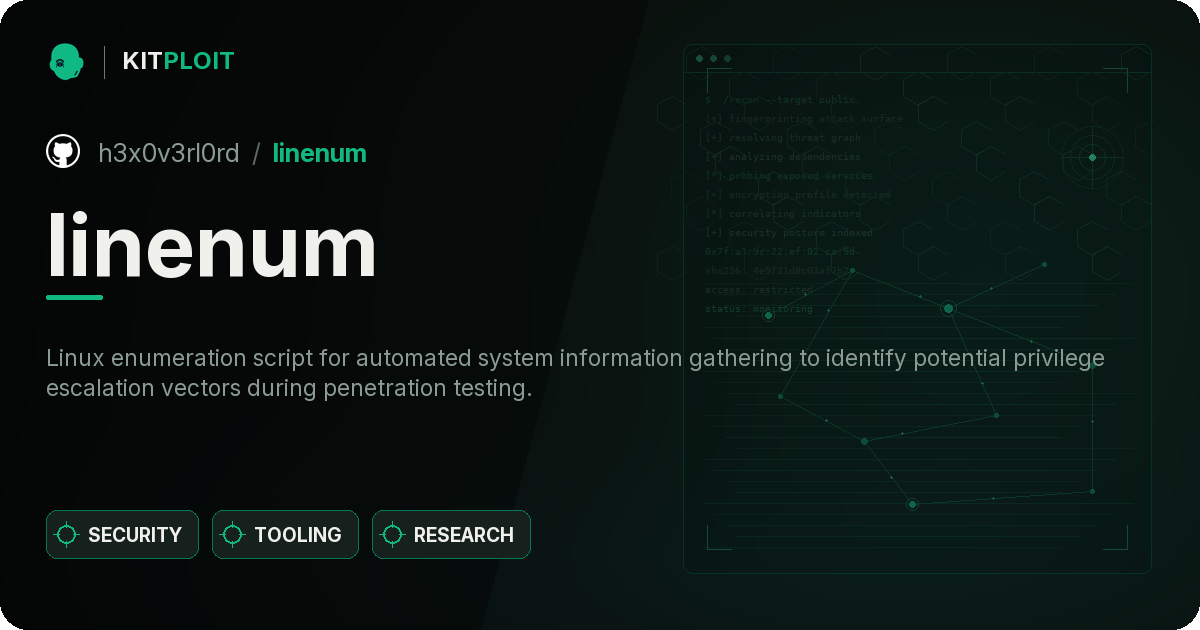Click the 'status: monitoring' terminal line
This screenshot has width=1200, height=630.
pyautogui.click(x=758, y=309)
